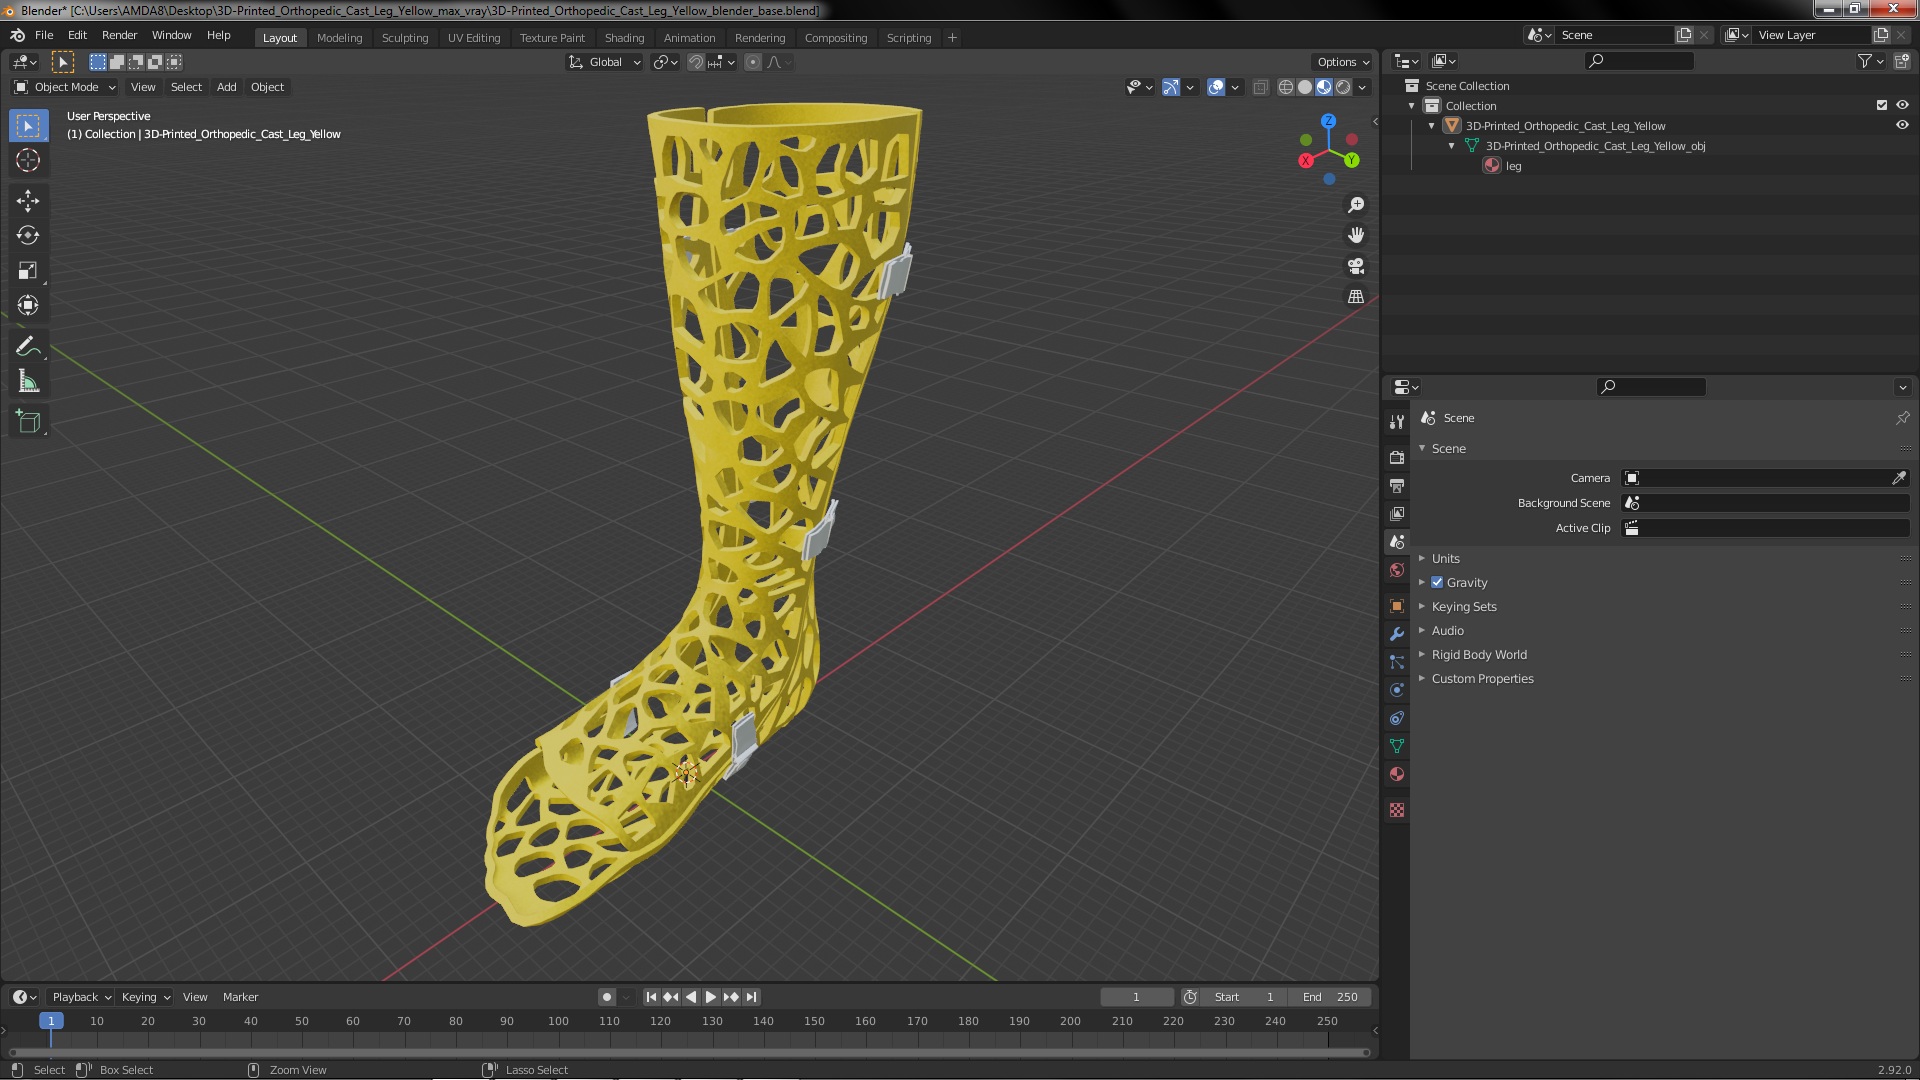Click the End frame 250 field
The height and width of the screenshot is (1080, 1920).
[x=1331, y=997]
